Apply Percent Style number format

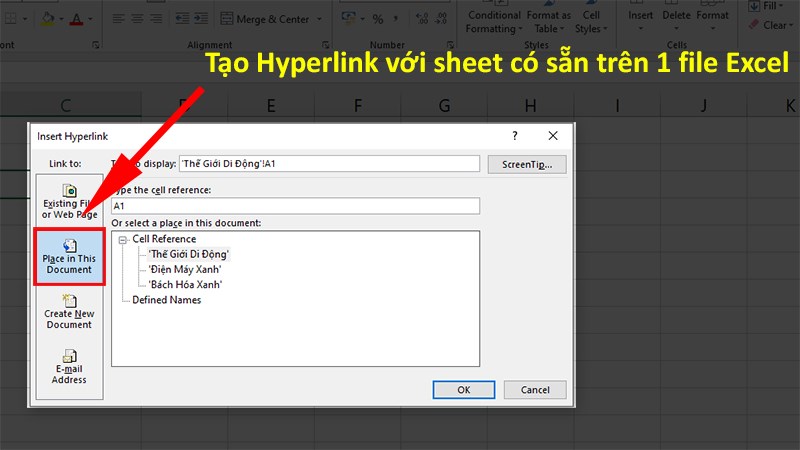coord(378,19)
